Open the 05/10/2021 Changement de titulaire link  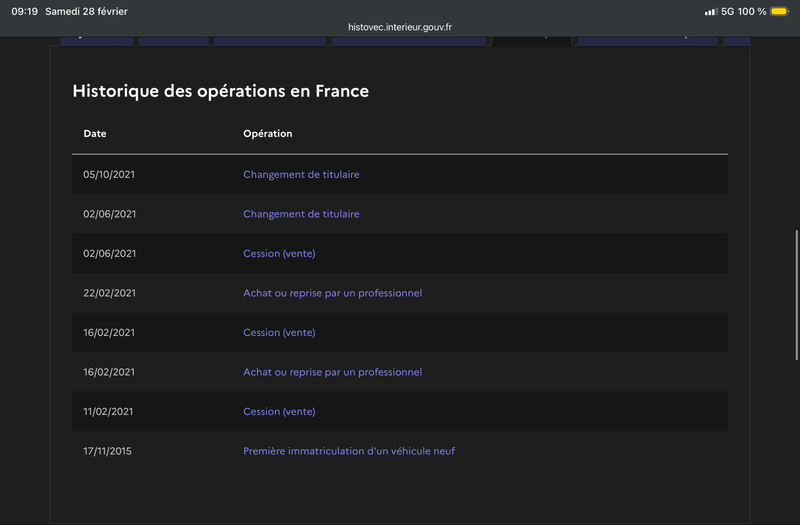click(301, 174)
